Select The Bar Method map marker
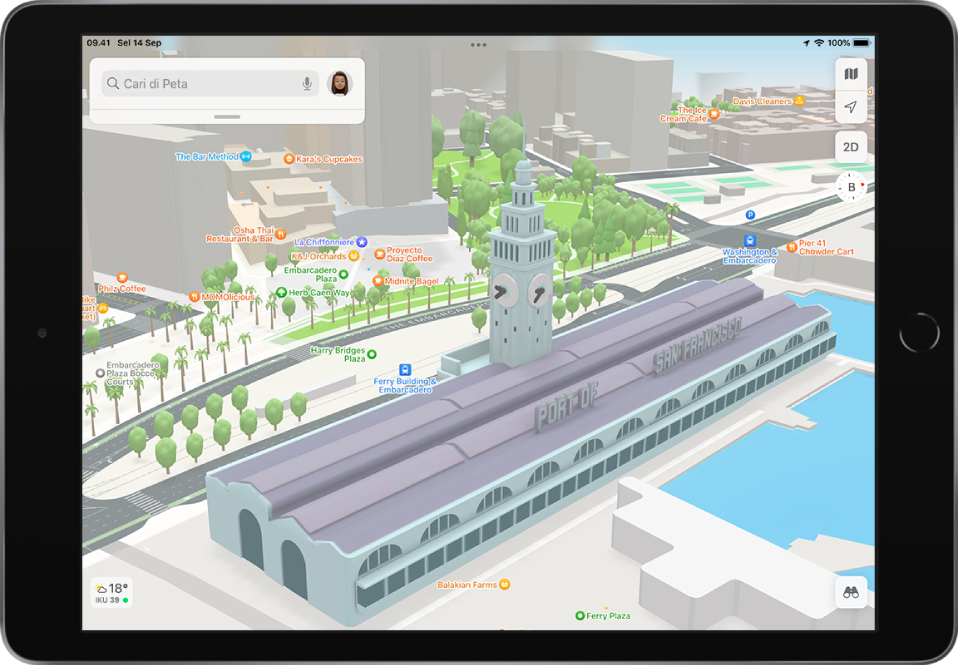The image size is (958, 665). pos(245,157)
